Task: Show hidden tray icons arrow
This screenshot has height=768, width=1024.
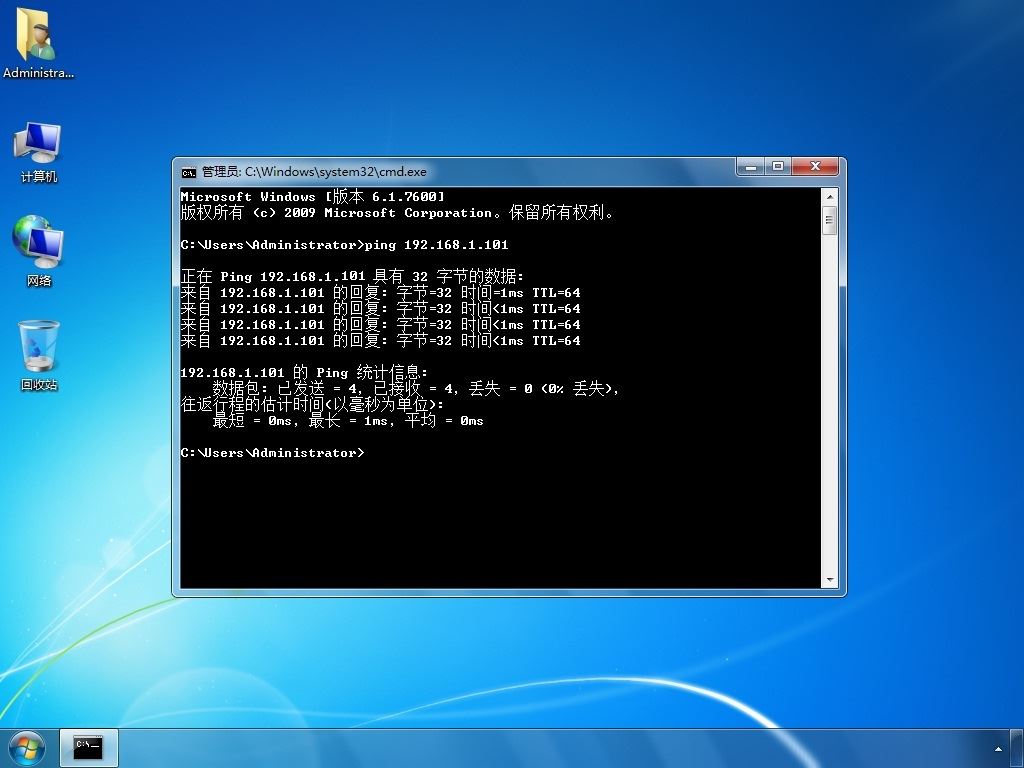Action: point(998,749)
